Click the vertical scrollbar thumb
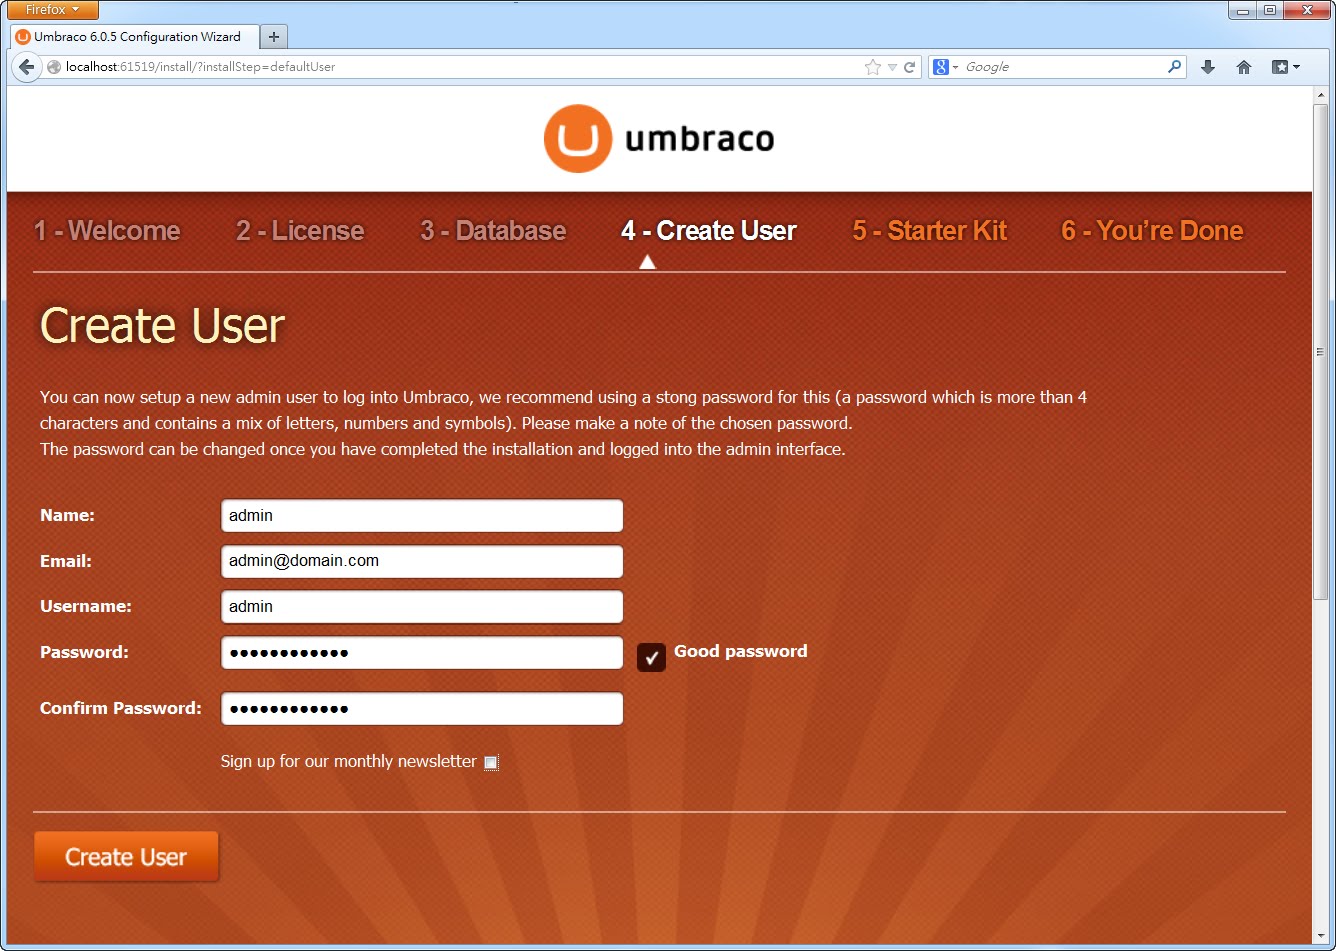The image size is (1336, 951). pos(1320,351)
